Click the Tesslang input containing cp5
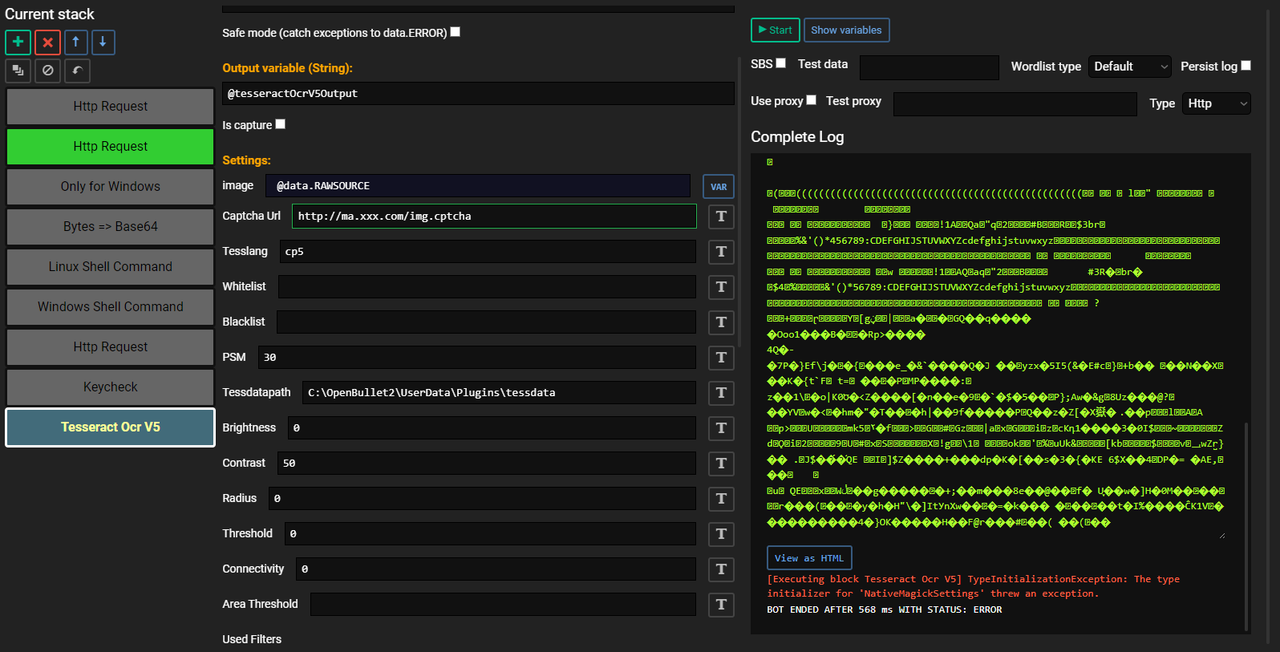The width and height of the screenshot is (1280, 652). pyautogui.click(x=486, y=252)
